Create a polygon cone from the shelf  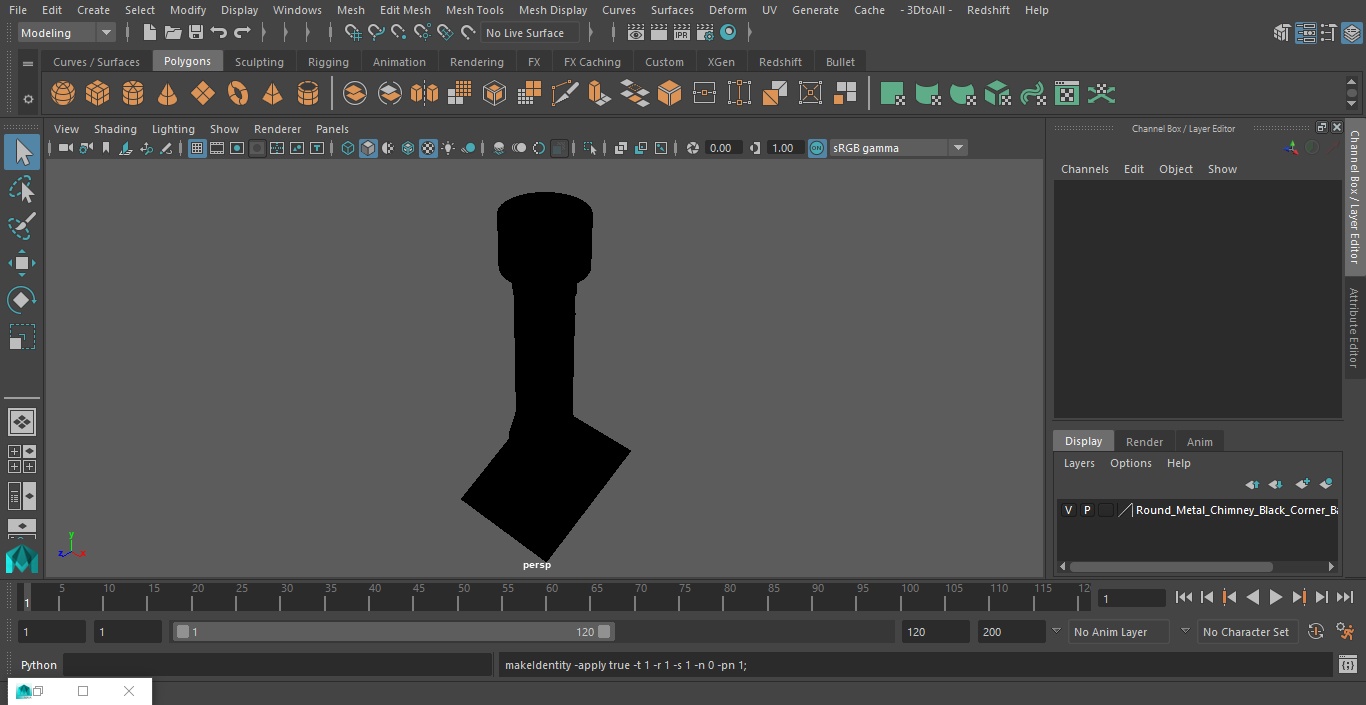pyautogui.click(x=168, y=94)
